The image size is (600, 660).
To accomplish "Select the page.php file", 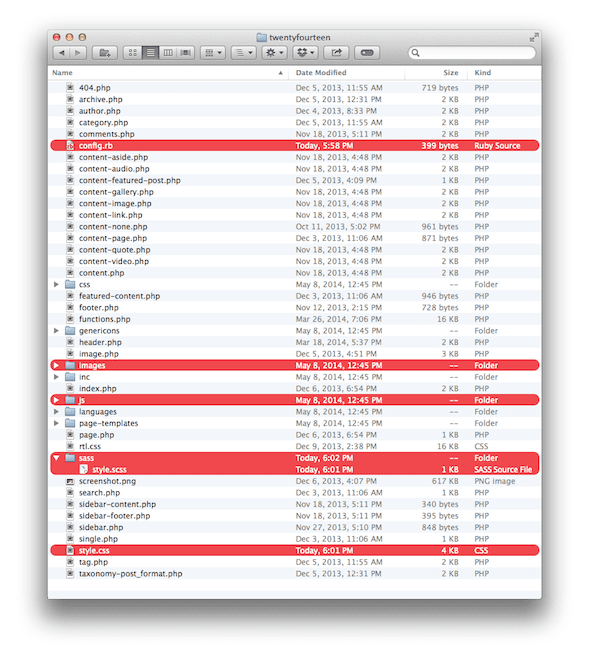I will (295, 435).
